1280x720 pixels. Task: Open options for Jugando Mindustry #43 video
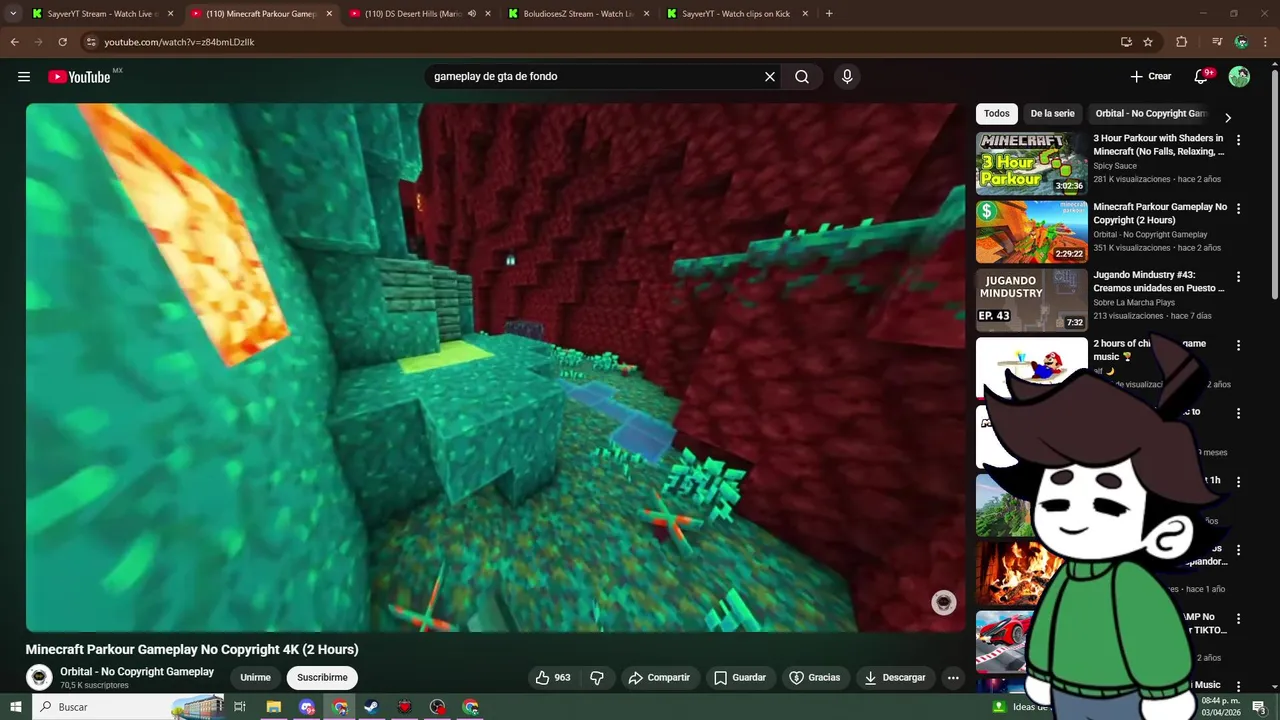(1238, 277)
